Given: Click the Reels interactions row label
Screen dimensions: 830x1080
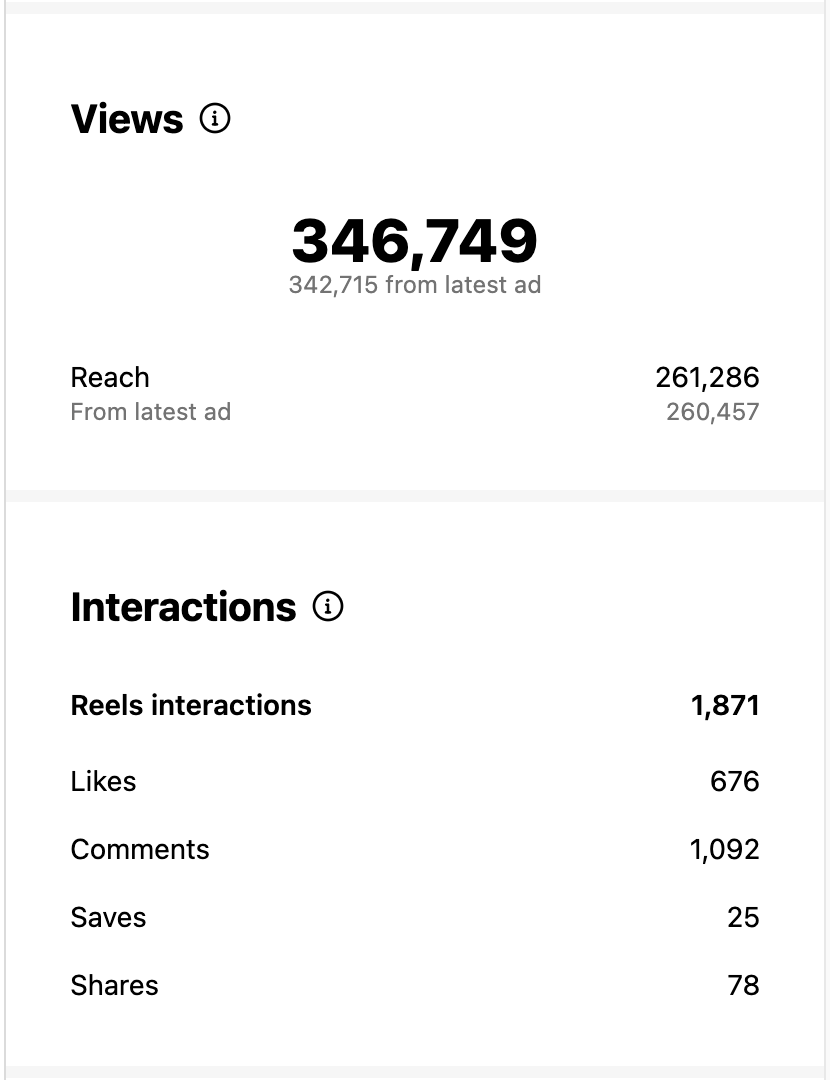Looking at the screenshot, I should 191,705.
